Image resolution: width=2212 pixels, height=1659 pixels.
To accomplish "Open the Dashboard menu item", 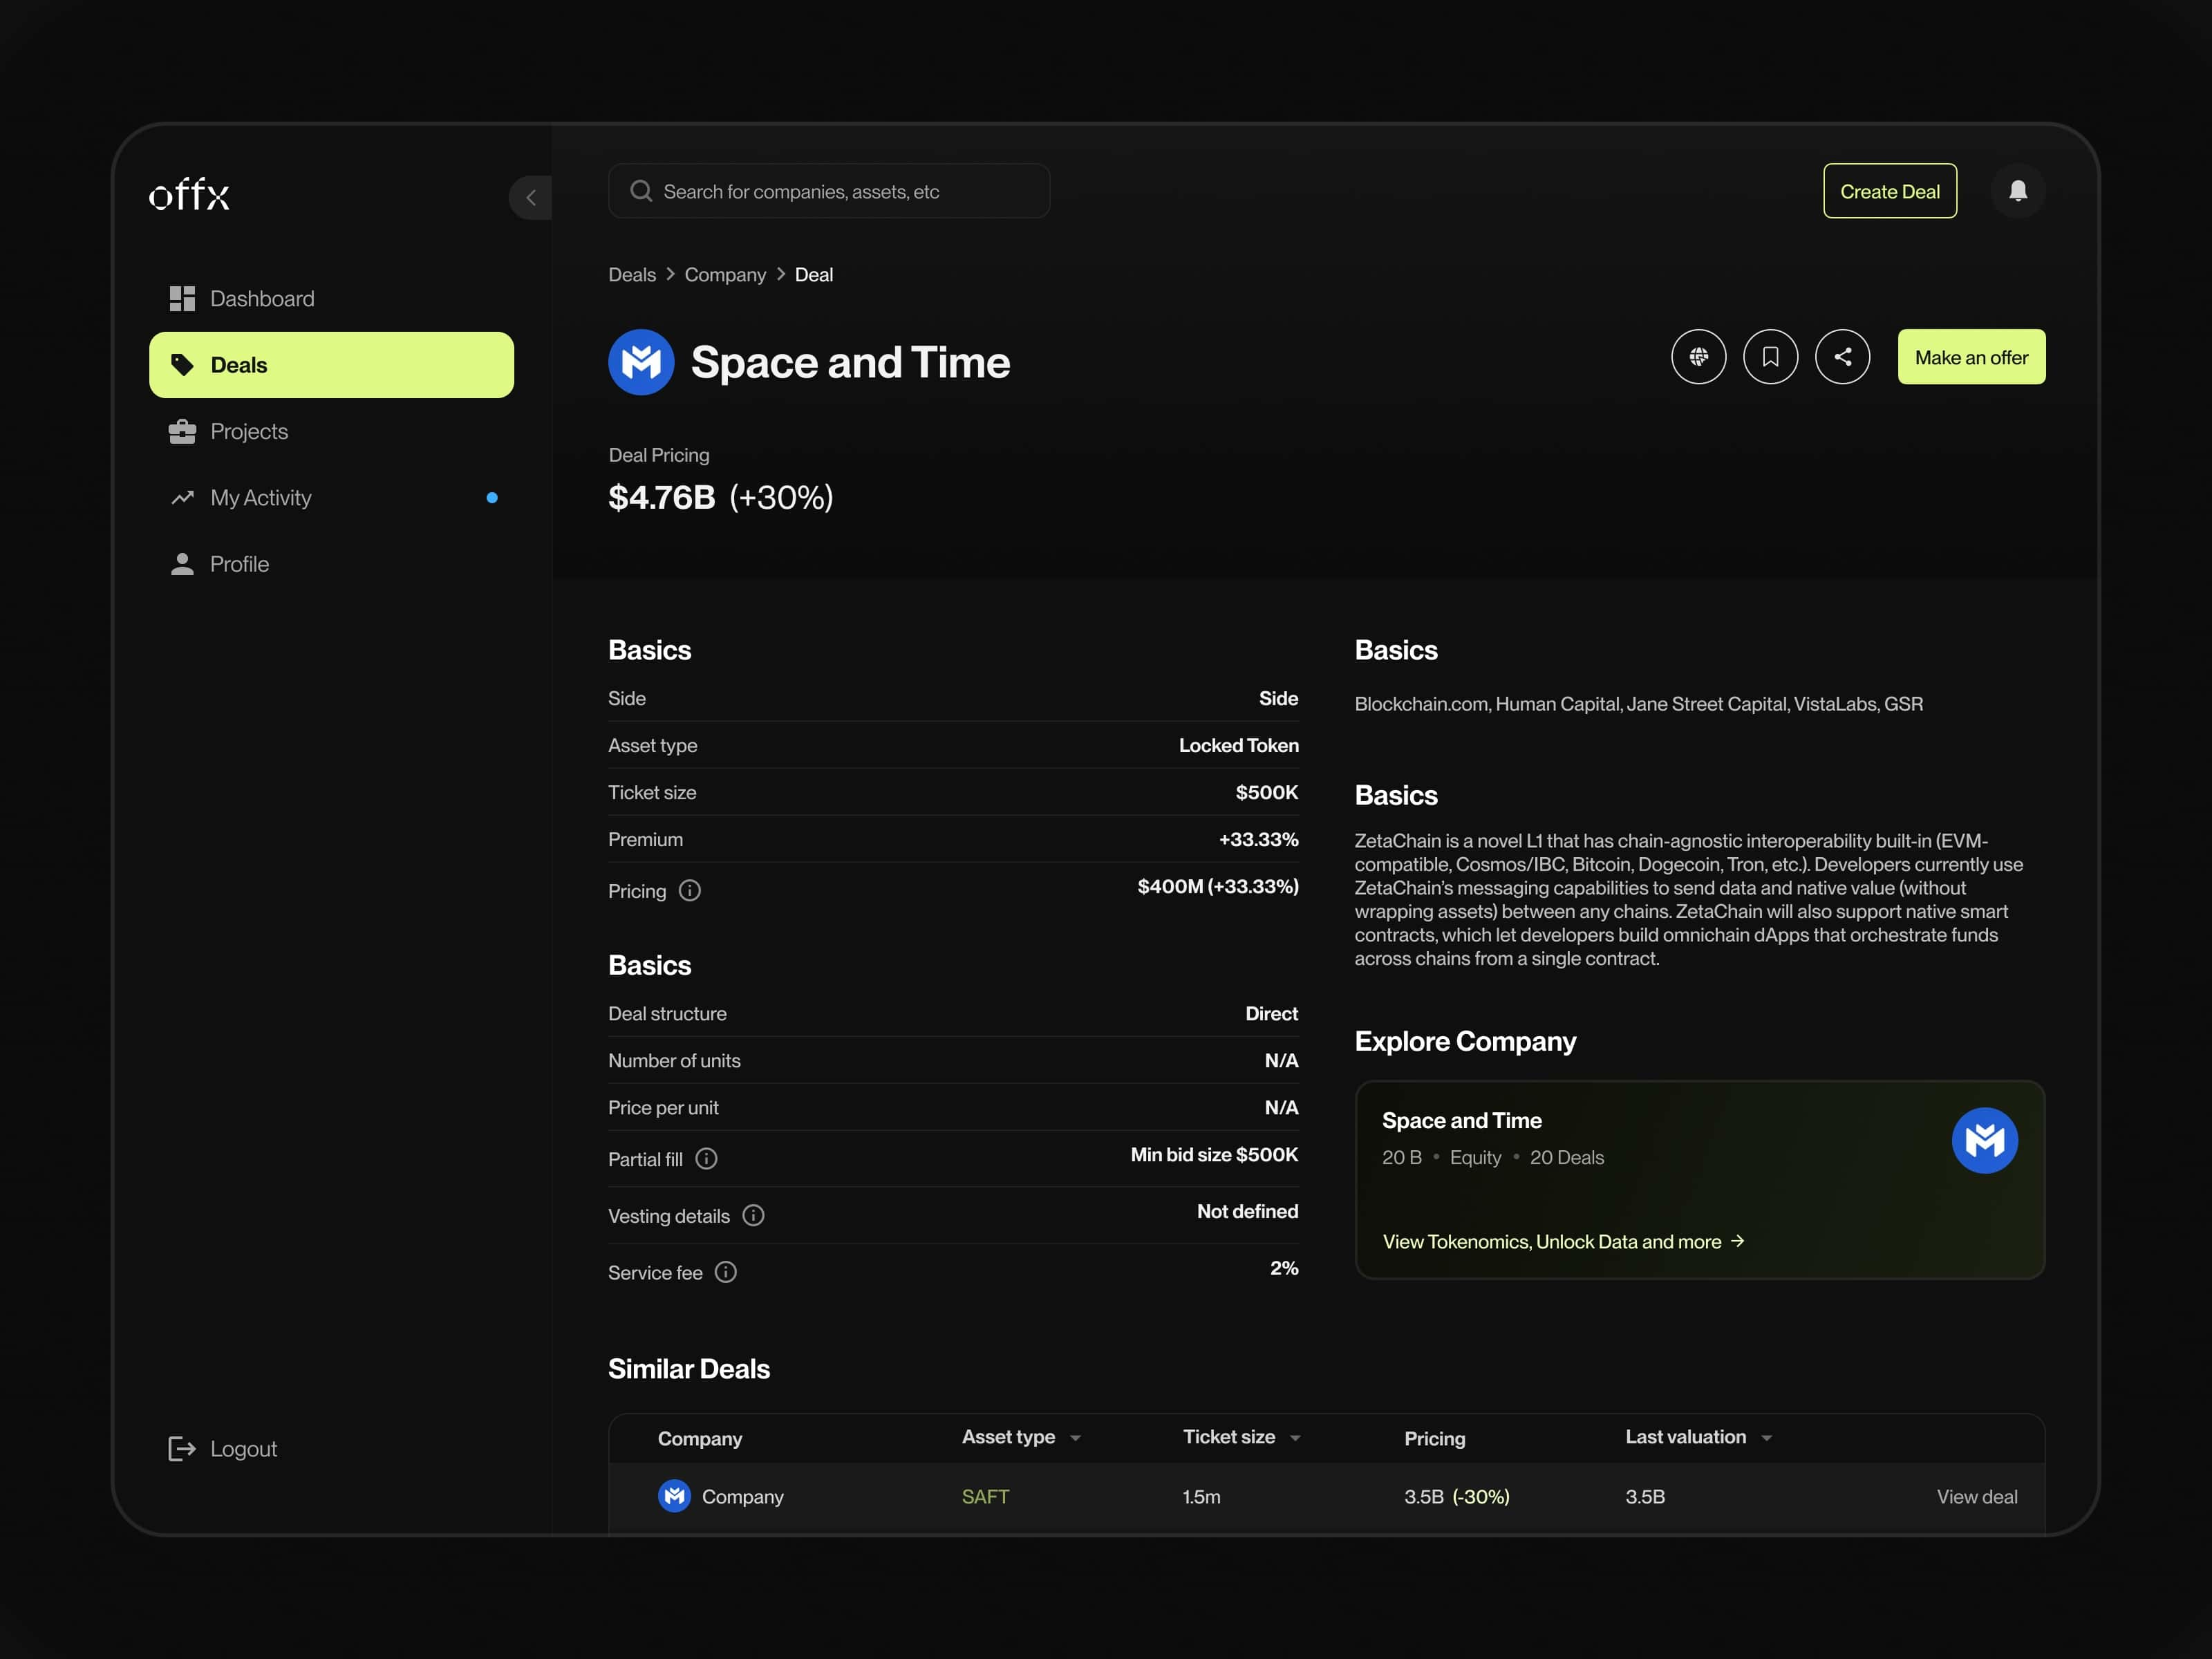I will tap(331, 298).
